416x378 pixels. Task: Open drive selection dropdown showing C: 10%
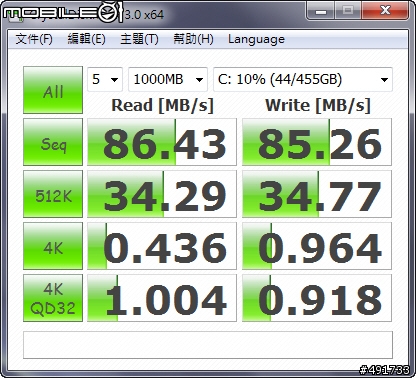[303, 79]
